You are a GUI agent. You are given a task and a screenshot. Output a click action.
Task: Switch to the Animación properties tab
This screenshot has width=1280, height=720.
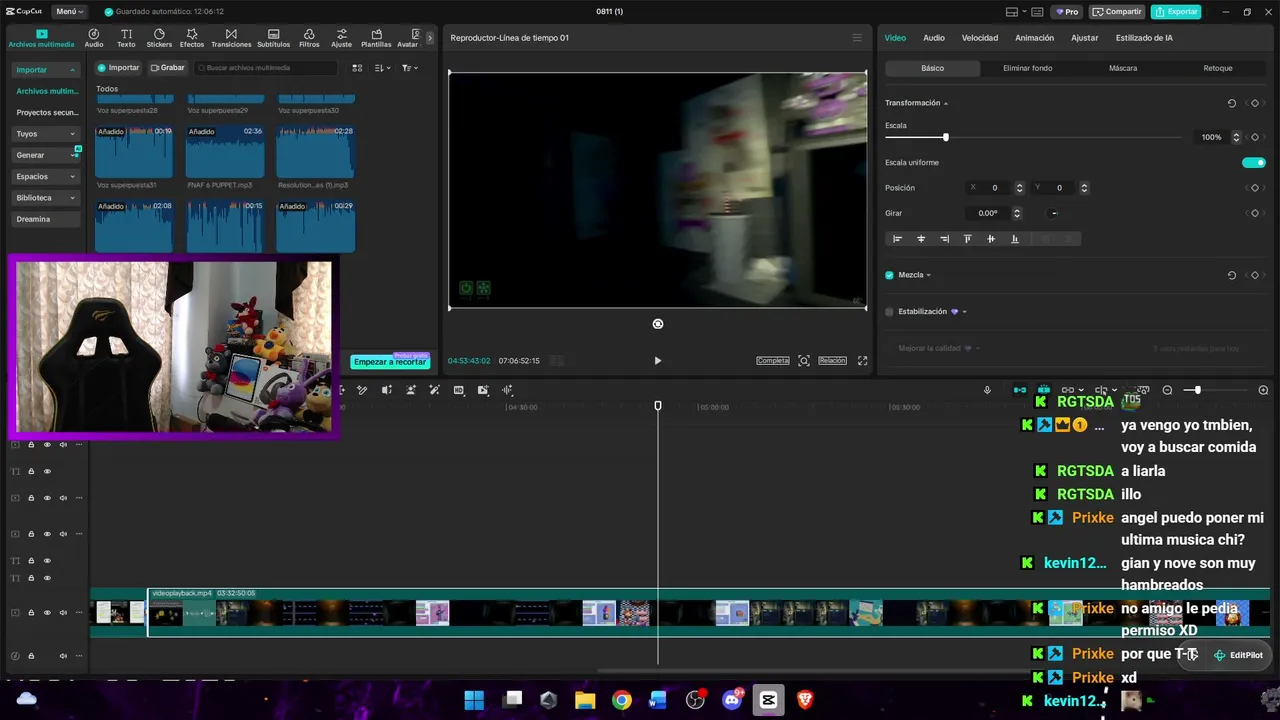(x=1034, y=38)
